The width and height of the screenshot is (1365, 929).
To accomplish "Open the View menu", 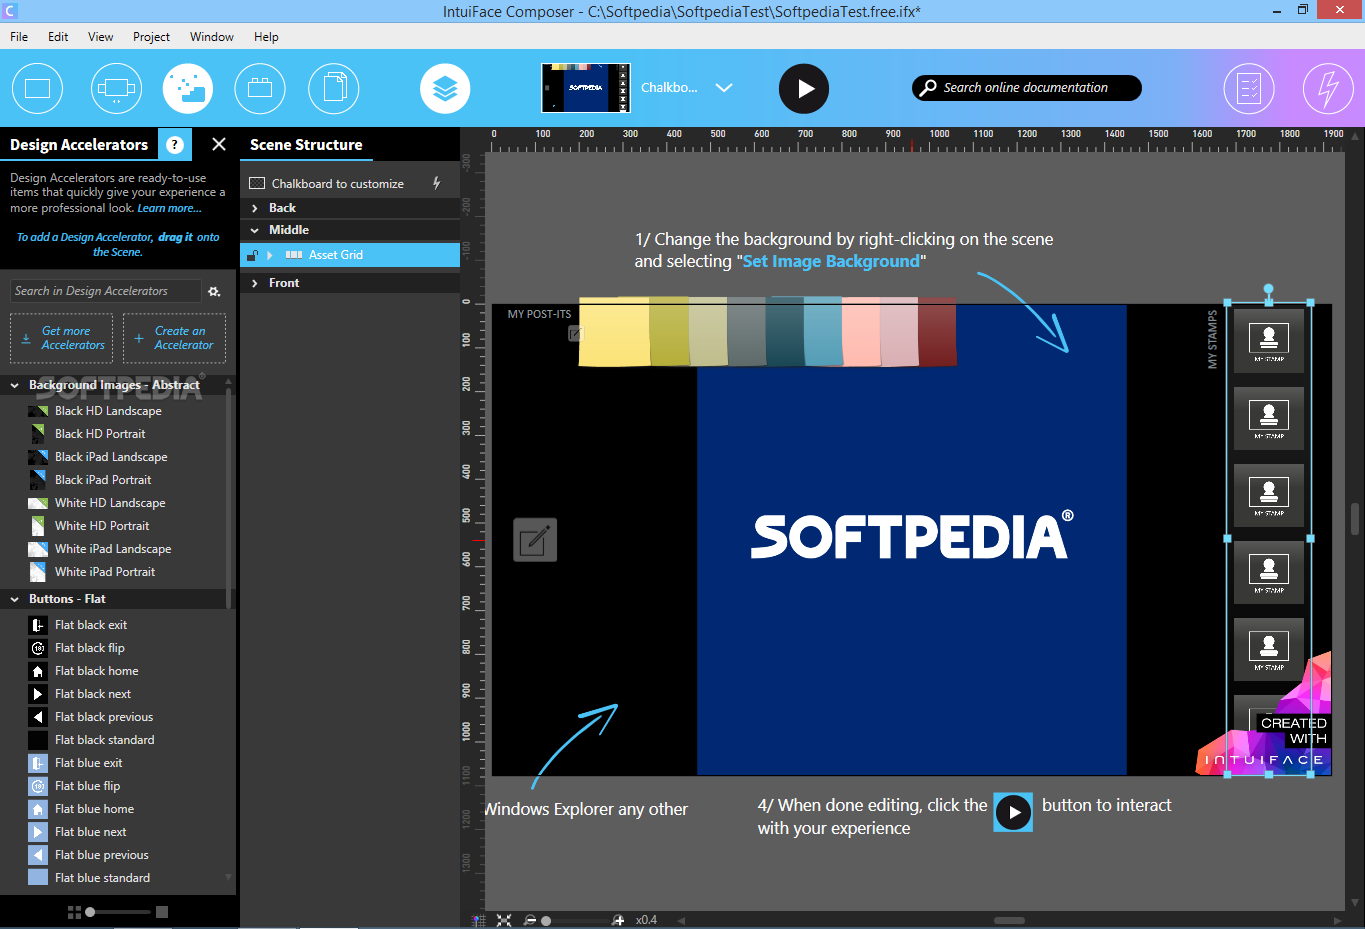I will click(x=100, y=37).
